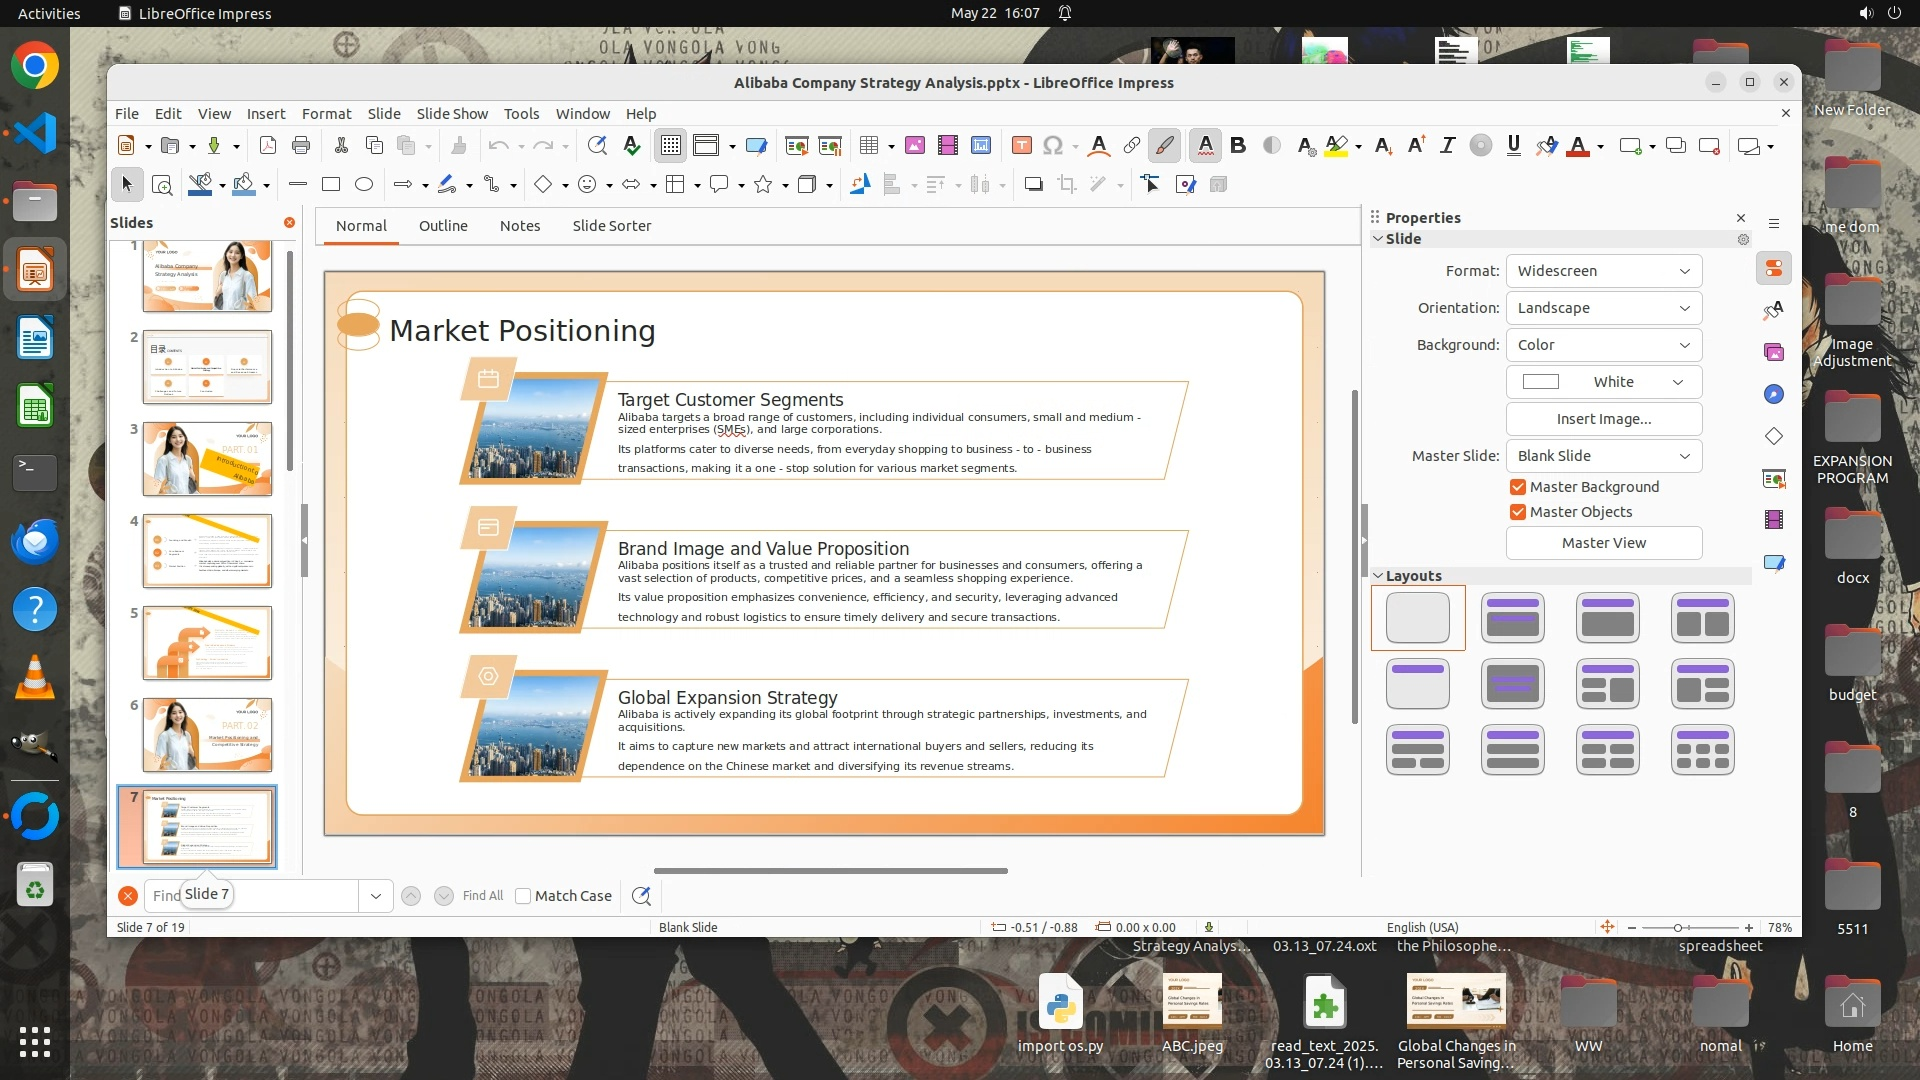1920x1080 pixels.
Task: Uncheck the Master Objects checkbox
Action: tap(1518, 512)
